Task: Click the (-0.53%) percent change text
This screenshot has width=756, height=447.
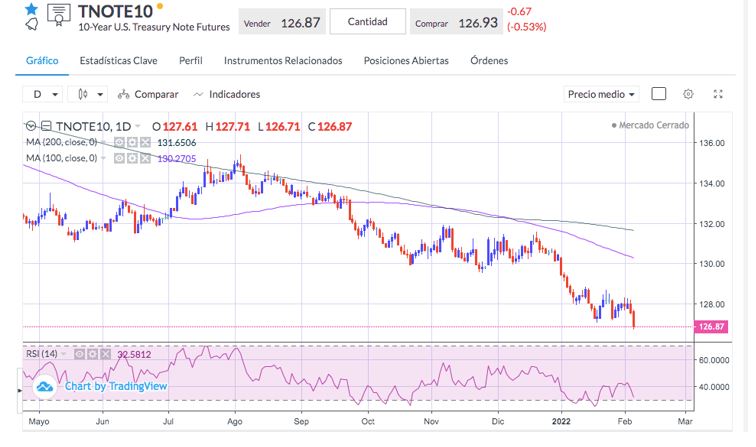Action: pyautogui.click(x=526, y=27)
